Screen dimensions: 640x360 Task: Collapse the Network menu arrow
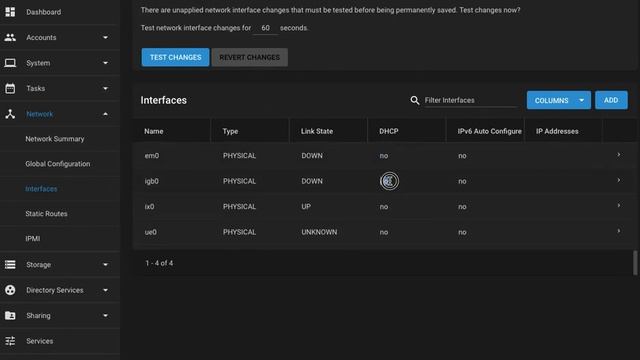pyautogui.click(x=105, y=114)
